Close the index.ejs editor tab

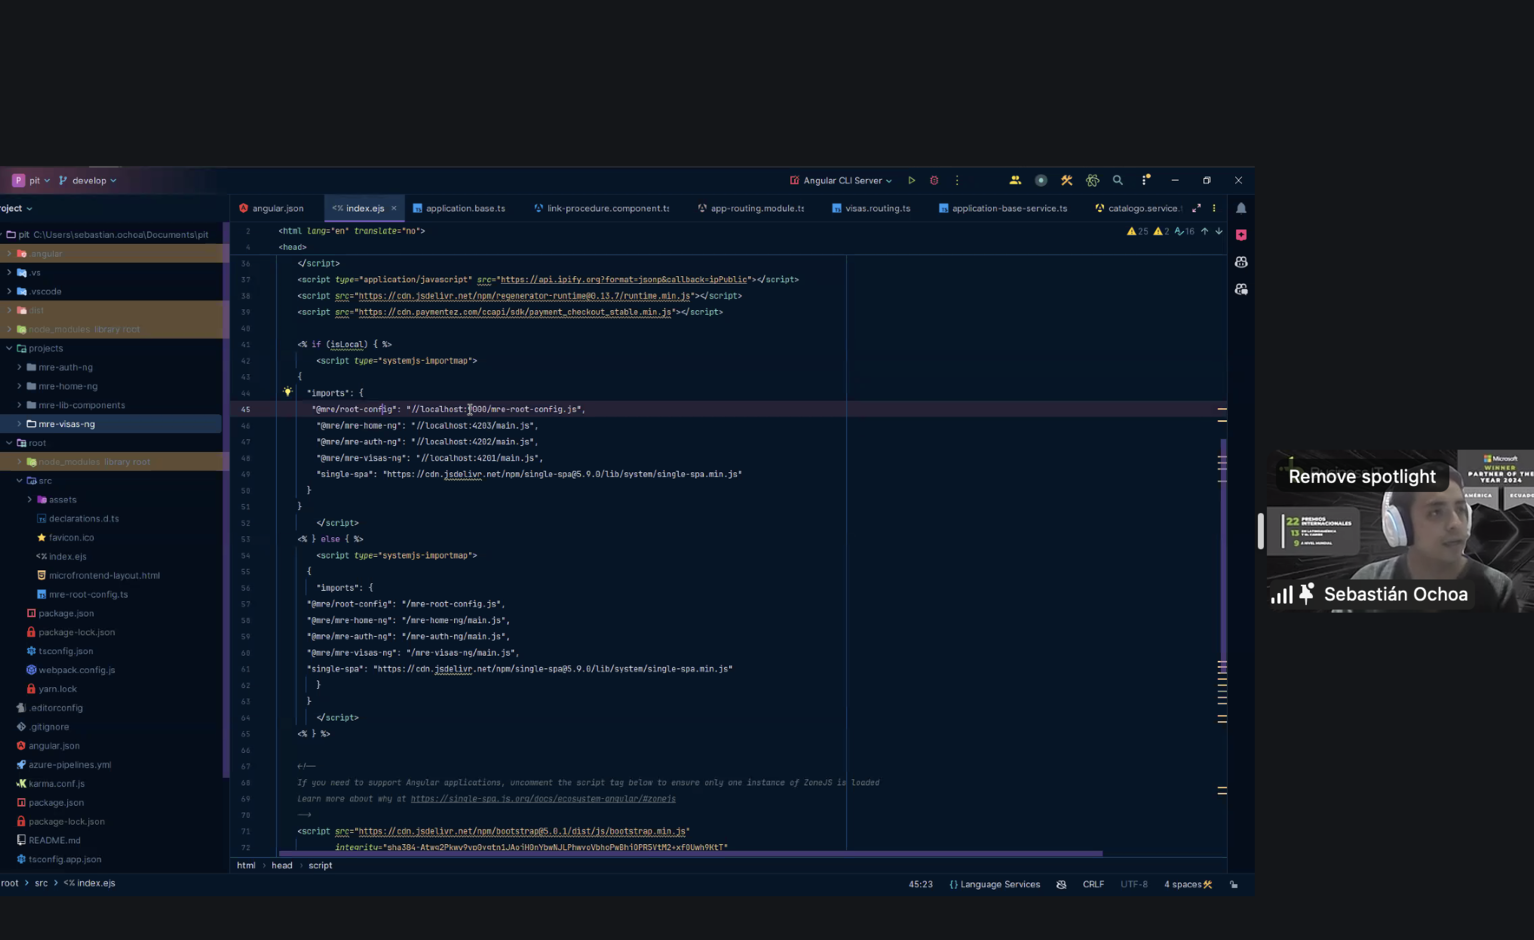pos(394,208)
